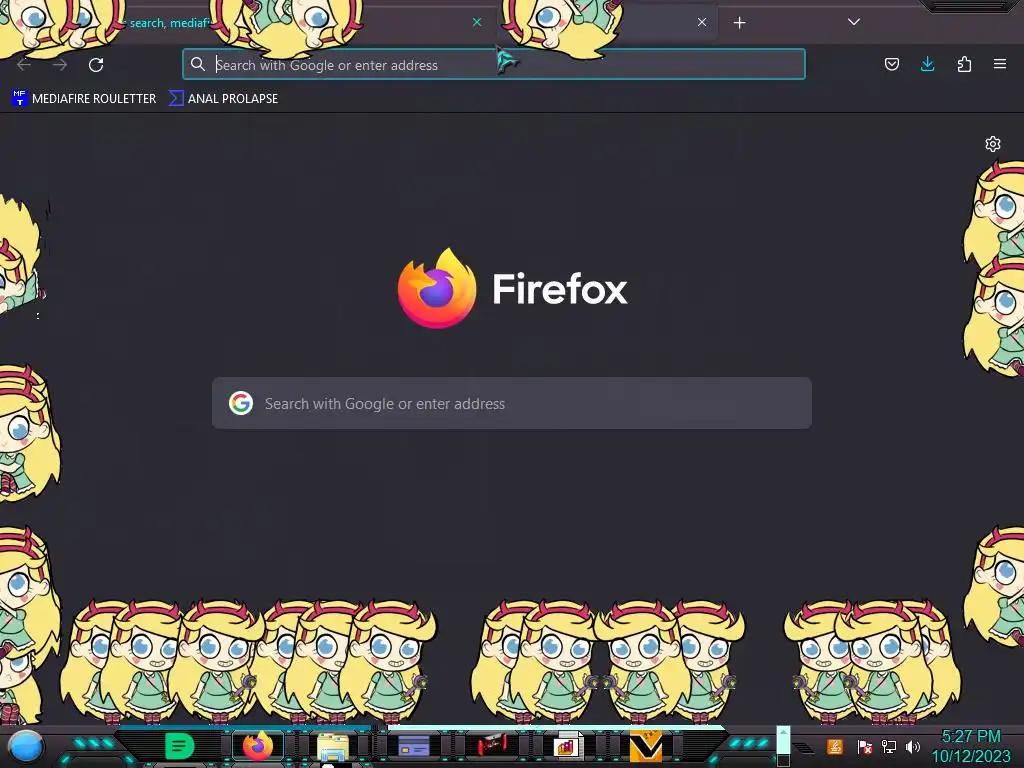The height and width of the screenshot is (768, 1024).
Task: Switch to the search, mediaf tab
Action: pos(248,23)
